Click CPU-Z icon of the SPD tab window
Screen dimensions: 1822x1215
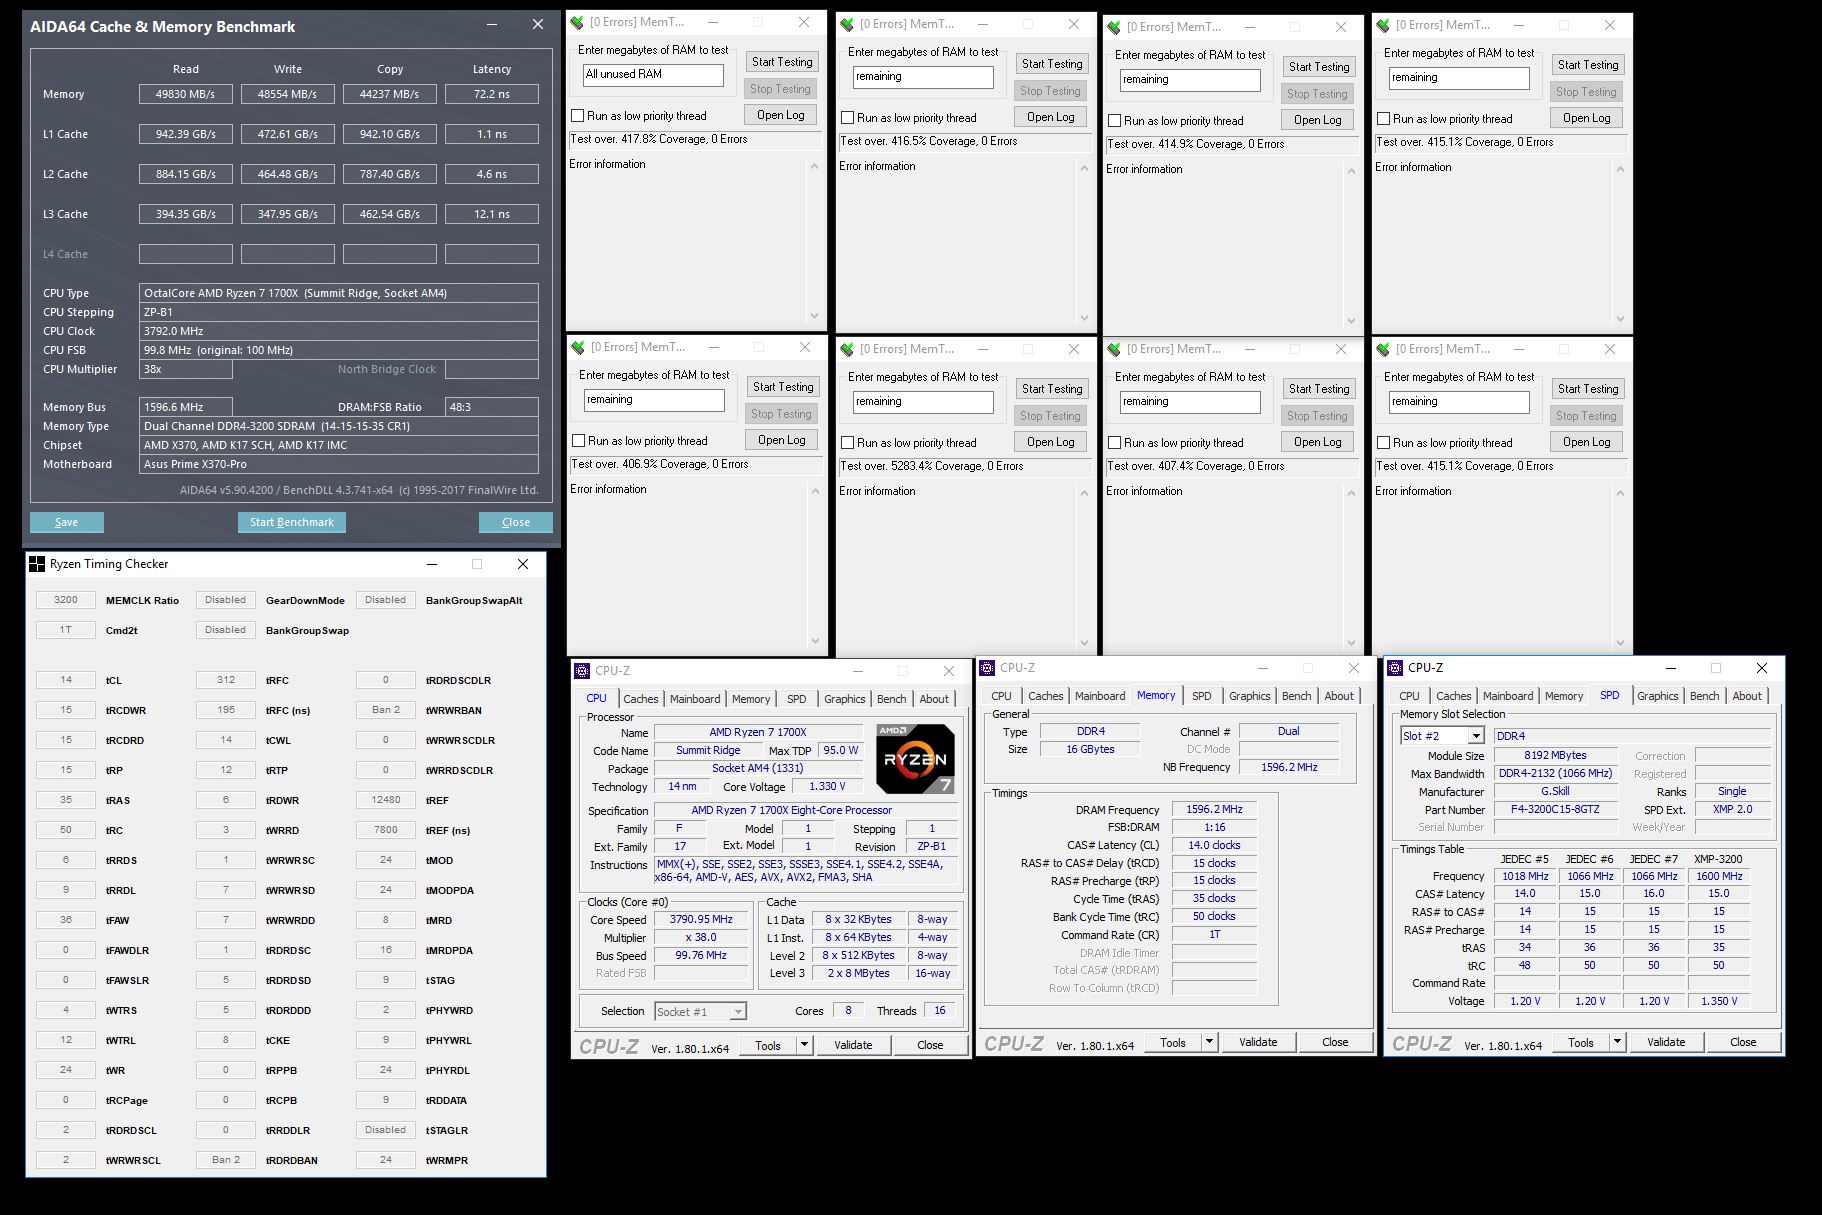pos(1396,668)
